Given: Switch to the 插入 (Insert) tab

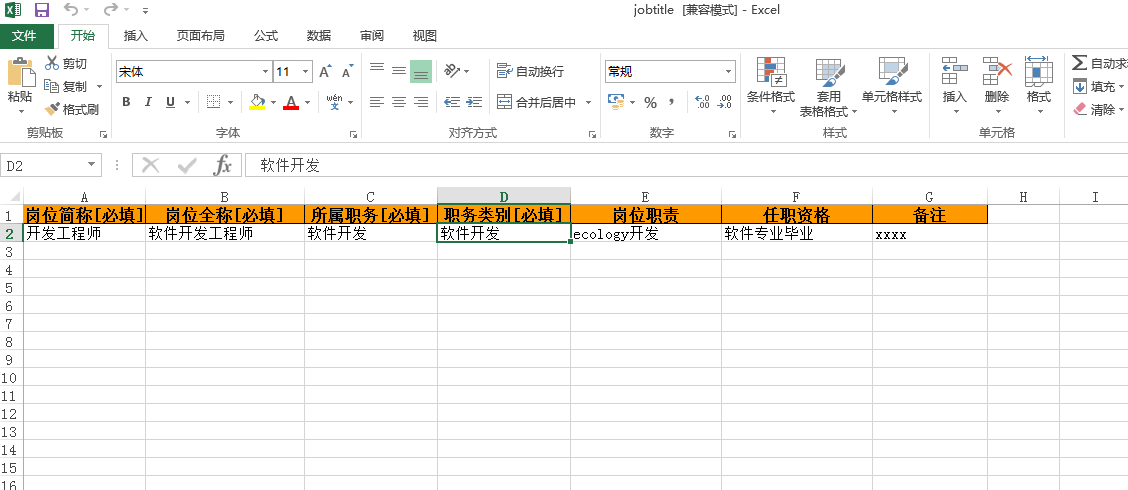Looking at the screenshot, I should (x=135, y=36).
